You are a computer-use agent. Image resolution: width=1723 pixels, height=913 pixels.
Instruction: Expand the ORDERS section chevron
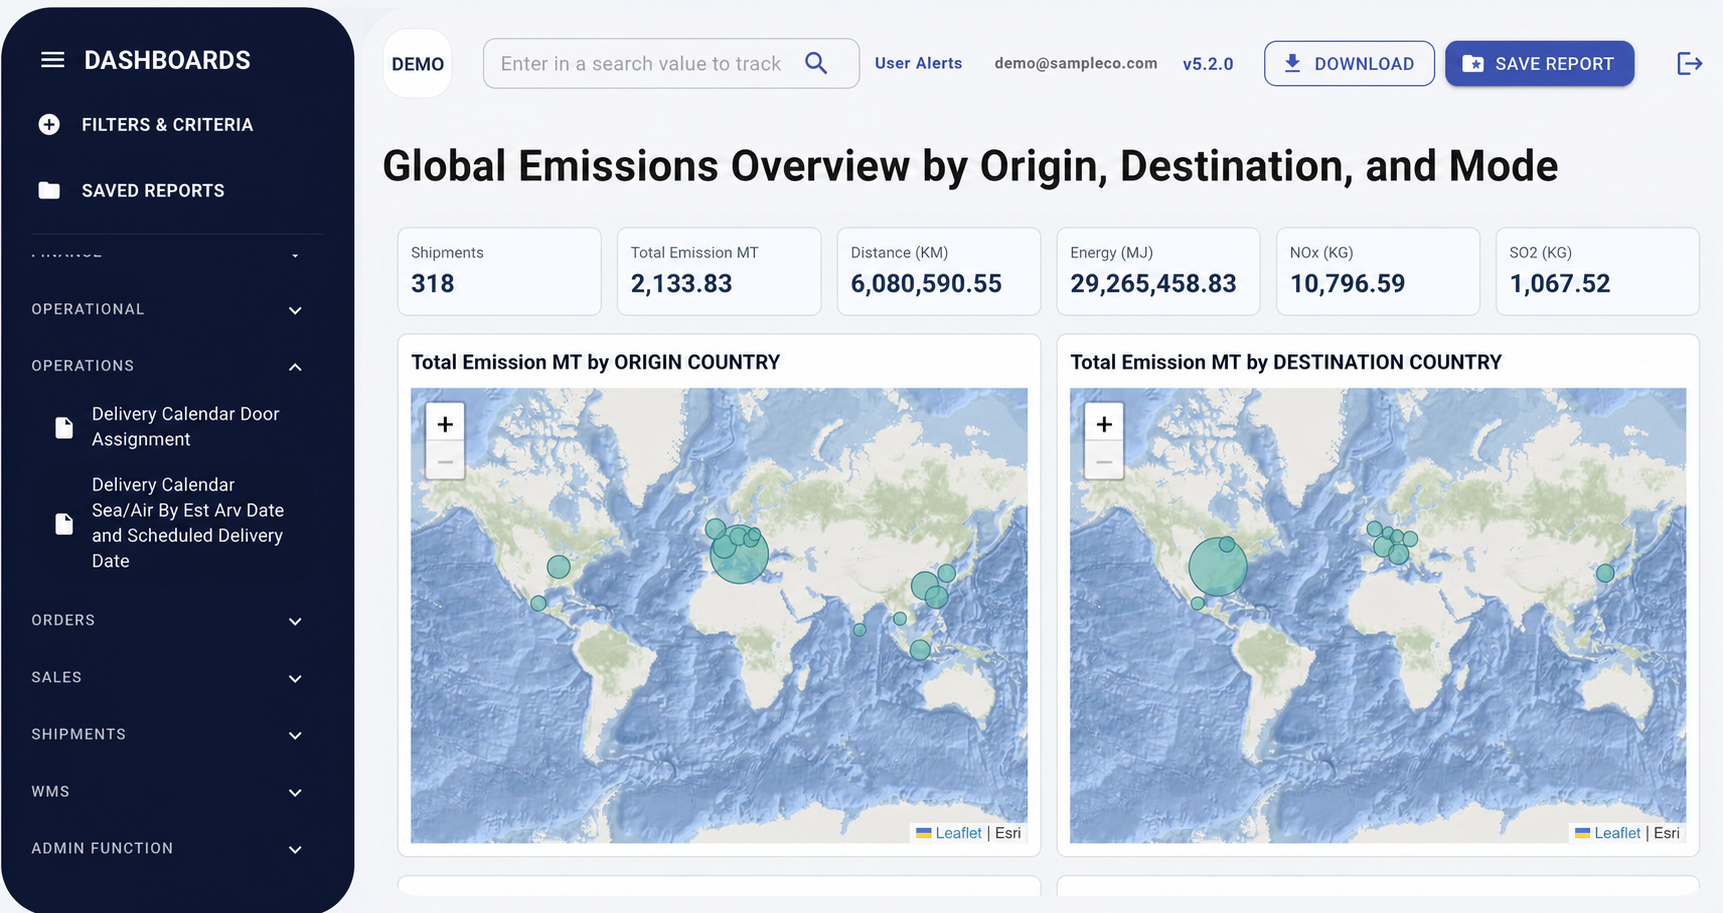[x=295, y=621]
